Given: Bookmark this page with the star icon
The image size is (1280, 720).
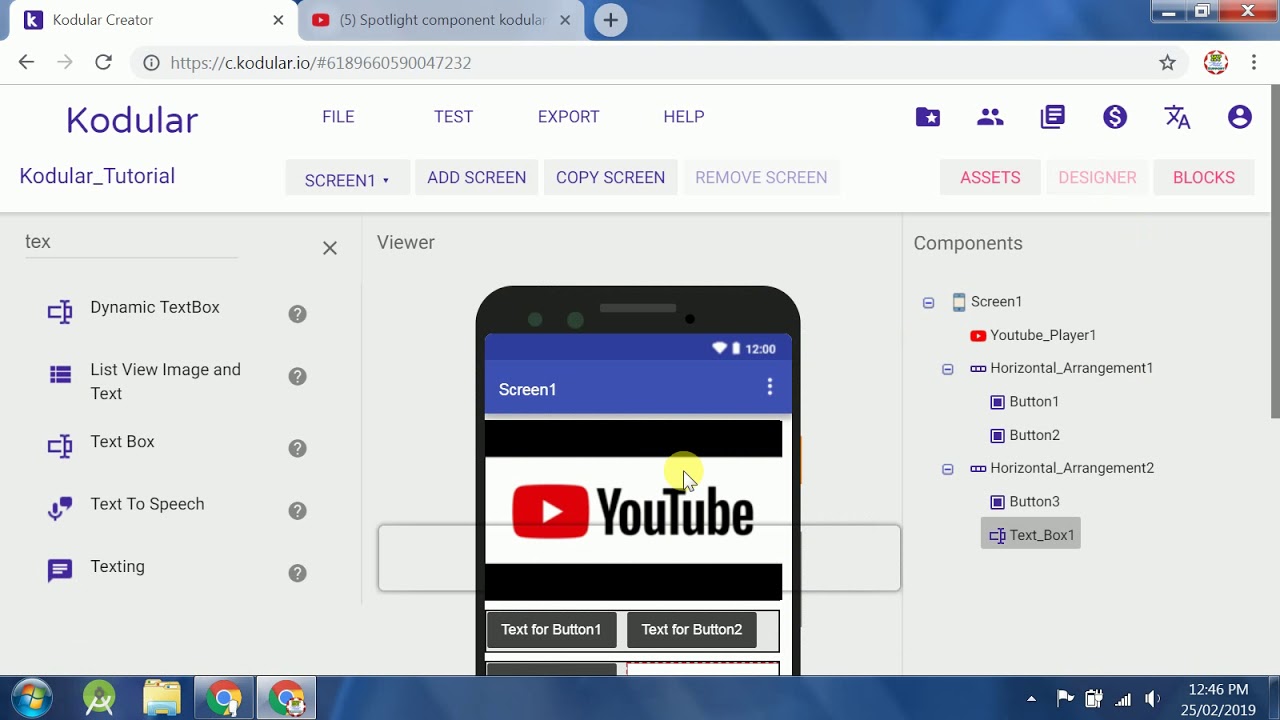Looking at the screenshot, I should [x=1167, y=63].
